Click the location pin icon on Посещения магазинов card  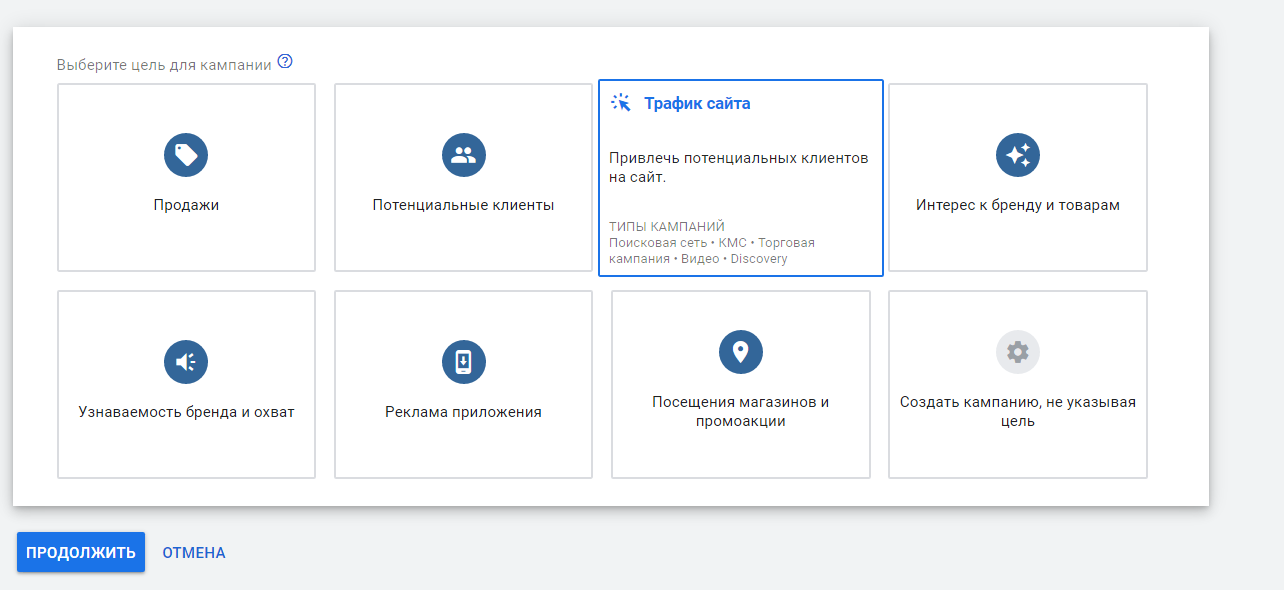click(740, 351)
